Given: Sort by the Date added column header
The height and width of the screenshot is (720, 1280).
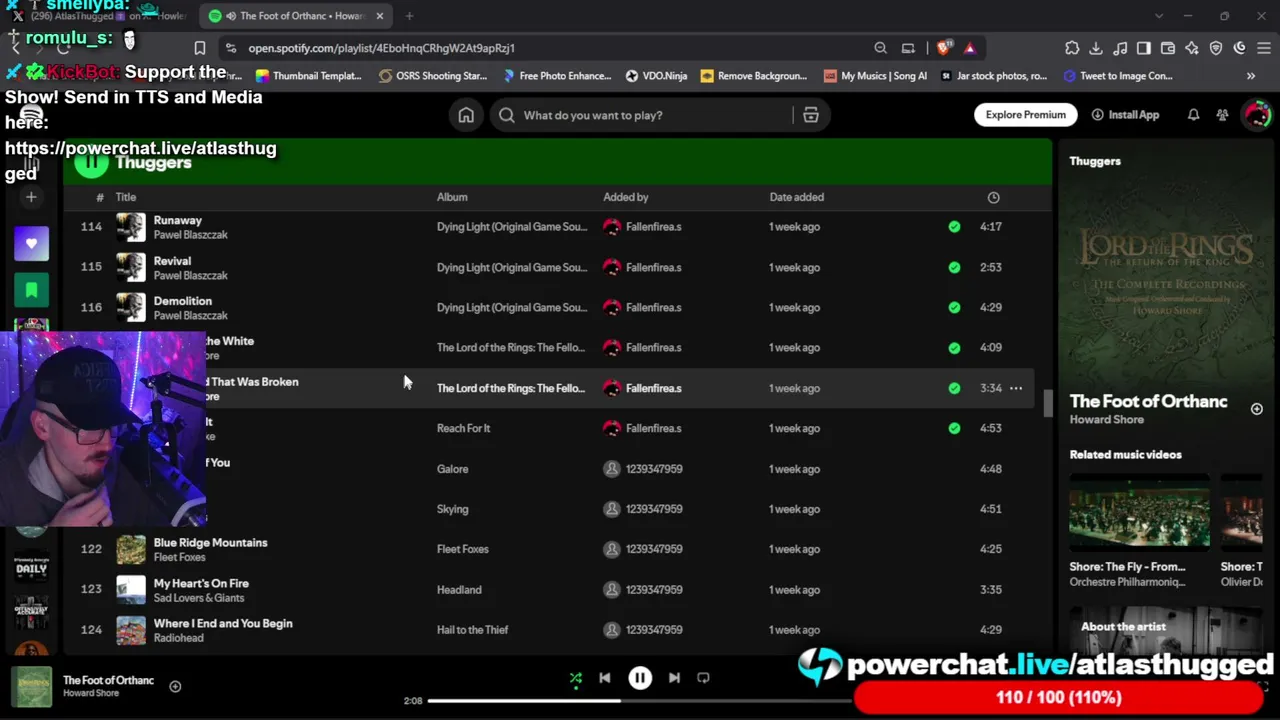Looking at the screenshot, I should (797, 197).
